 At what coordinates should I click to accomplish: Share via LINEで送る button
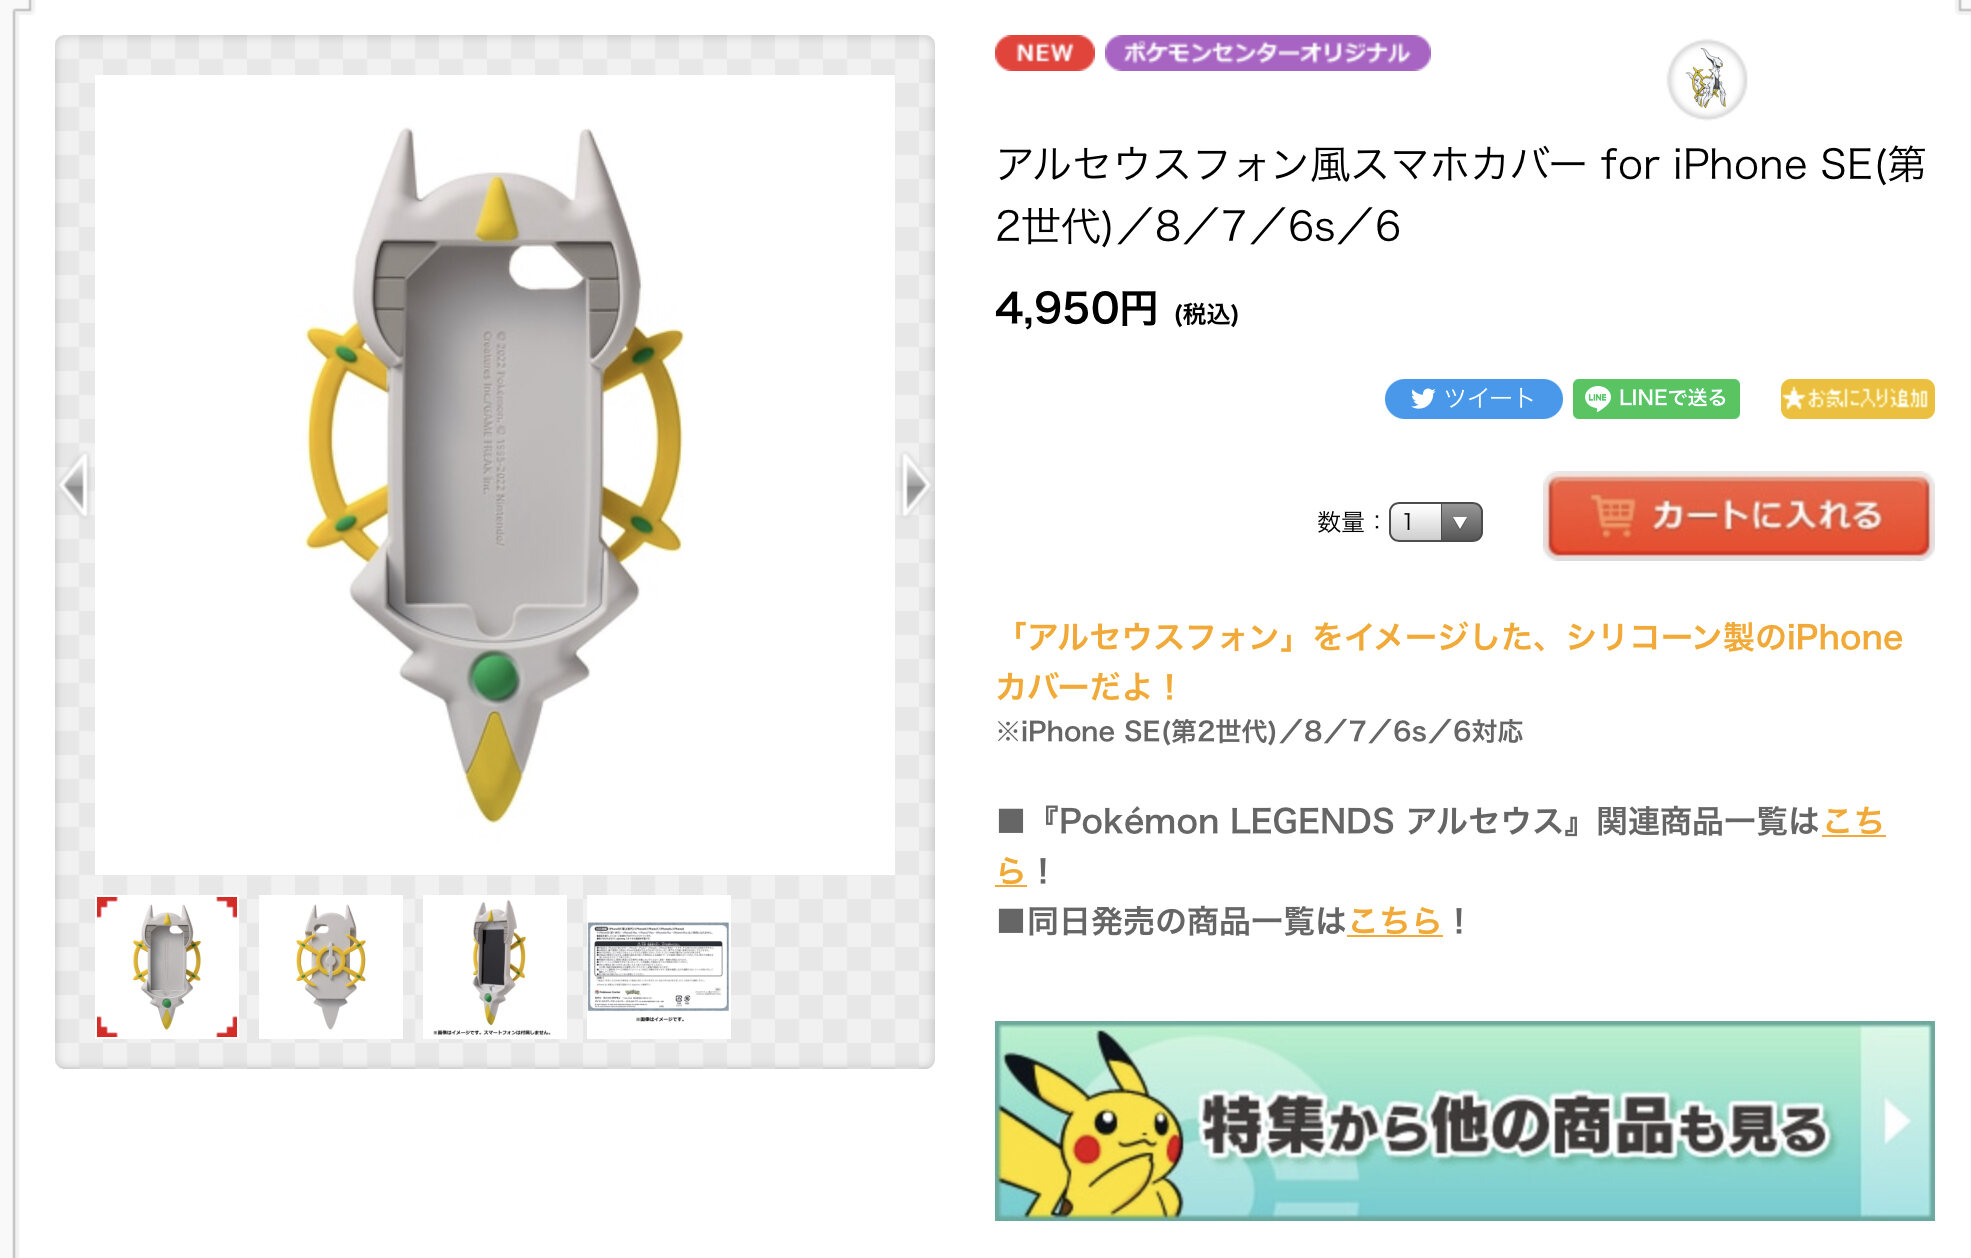point(1656,398)
